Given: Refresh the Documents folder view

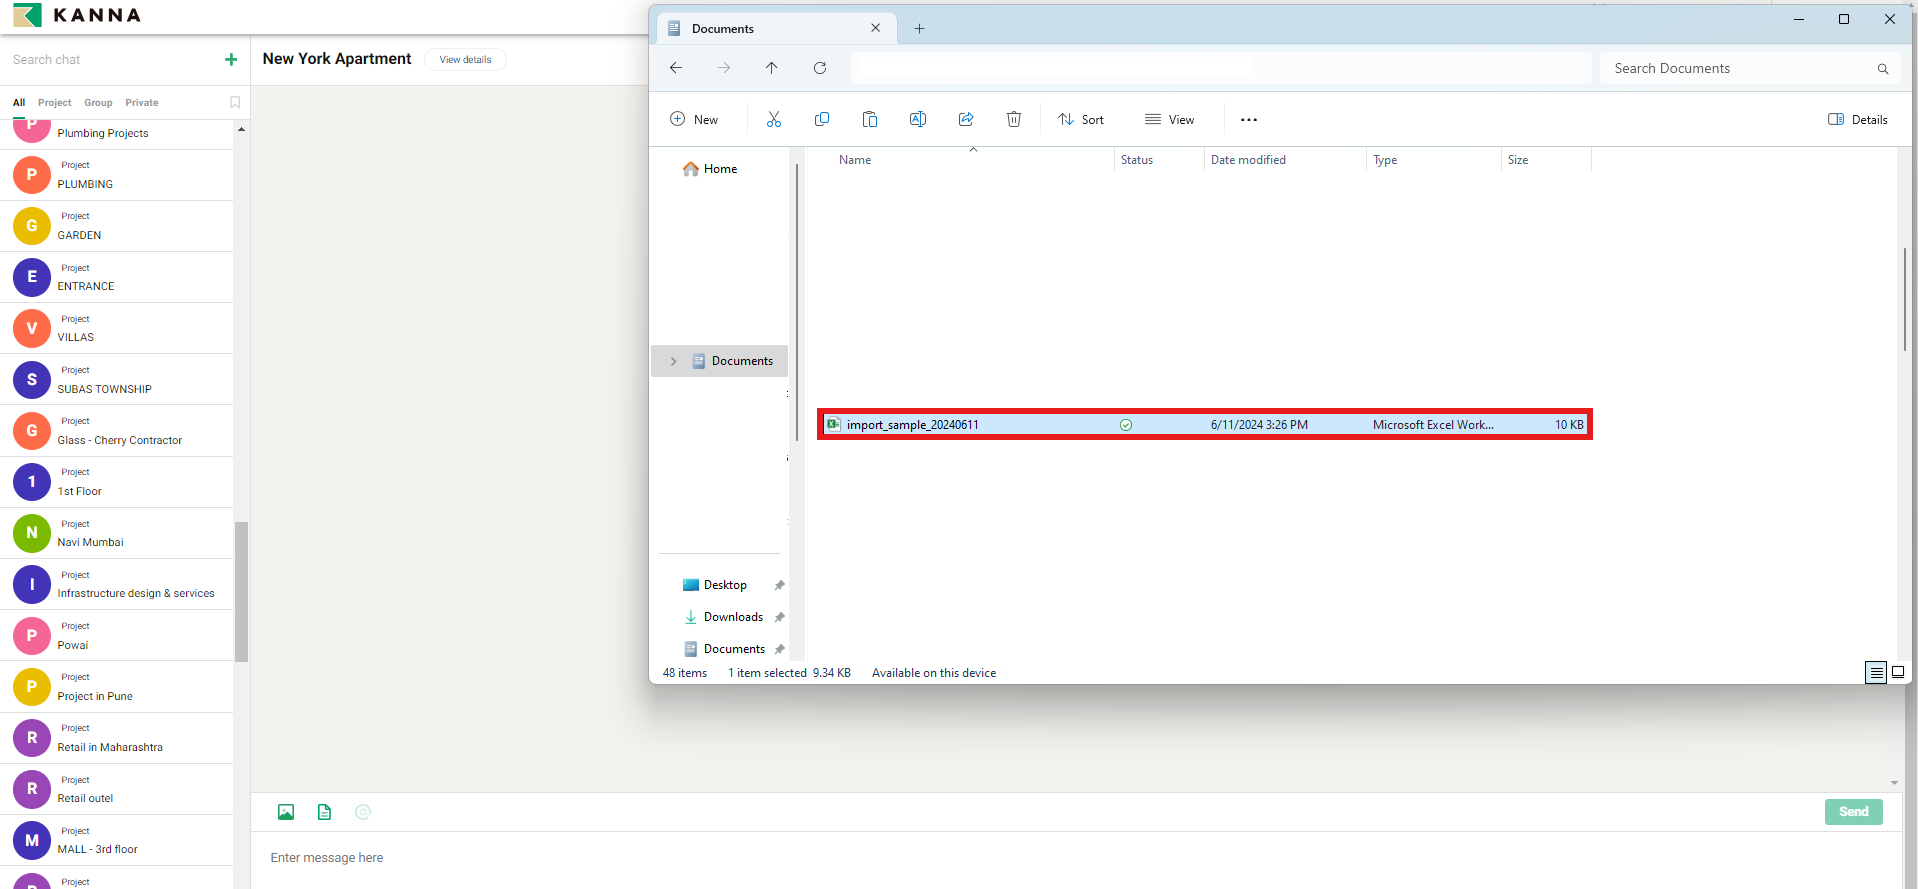Looking at the screenshot, I should [820, 68].
